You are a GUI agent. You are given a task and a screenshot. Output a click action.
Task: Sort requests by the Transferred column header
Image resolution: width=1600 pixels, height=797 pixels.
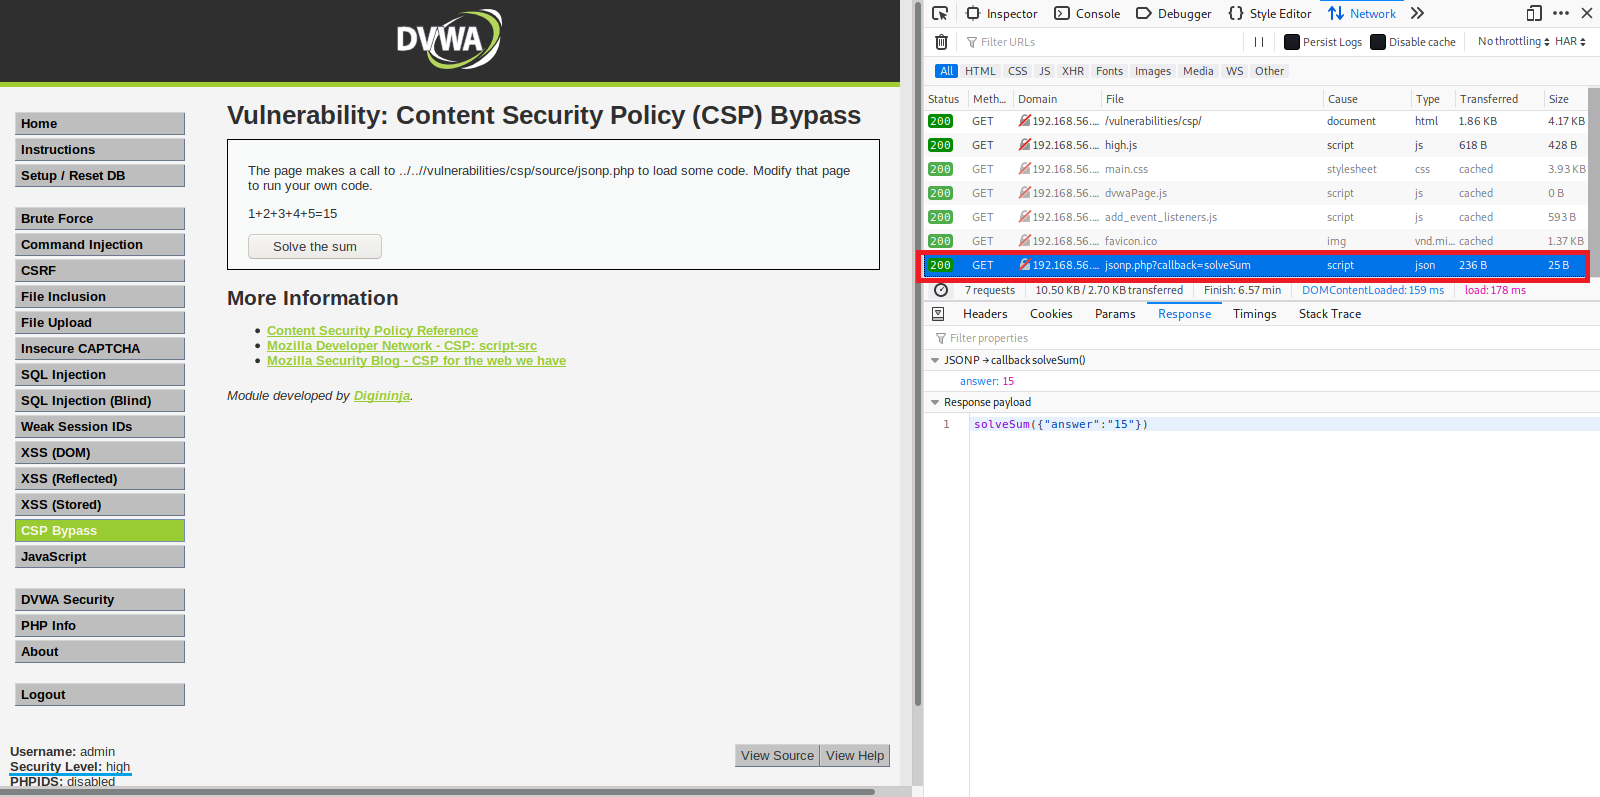click(x=1499, y=99)
